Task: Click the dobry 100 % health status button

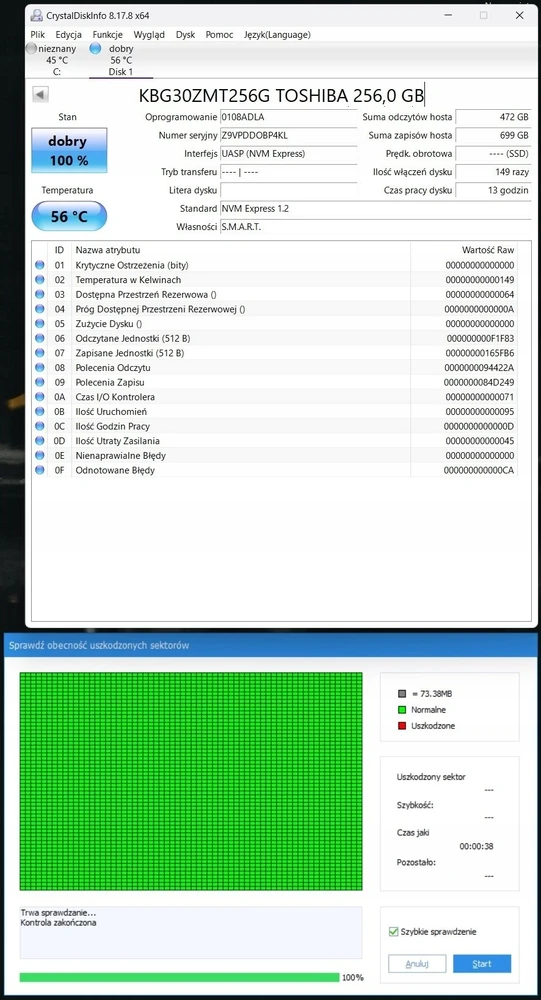Action: (69, 151)
